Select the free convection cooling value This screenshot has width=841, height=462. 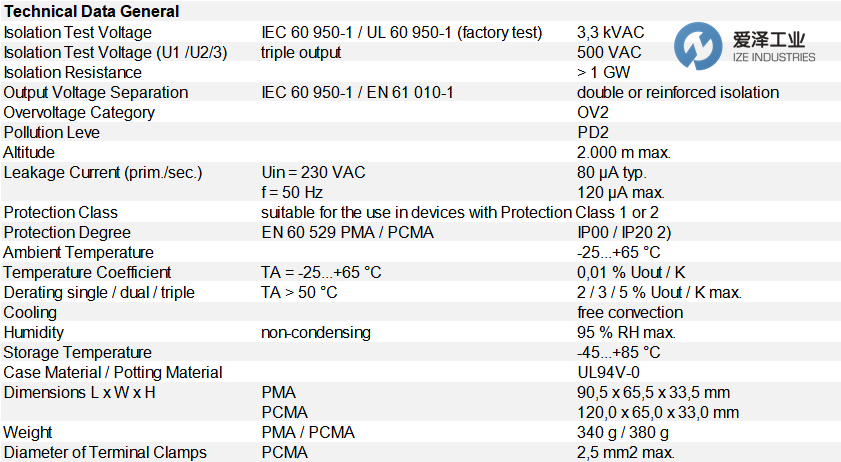tap(630, 312)
